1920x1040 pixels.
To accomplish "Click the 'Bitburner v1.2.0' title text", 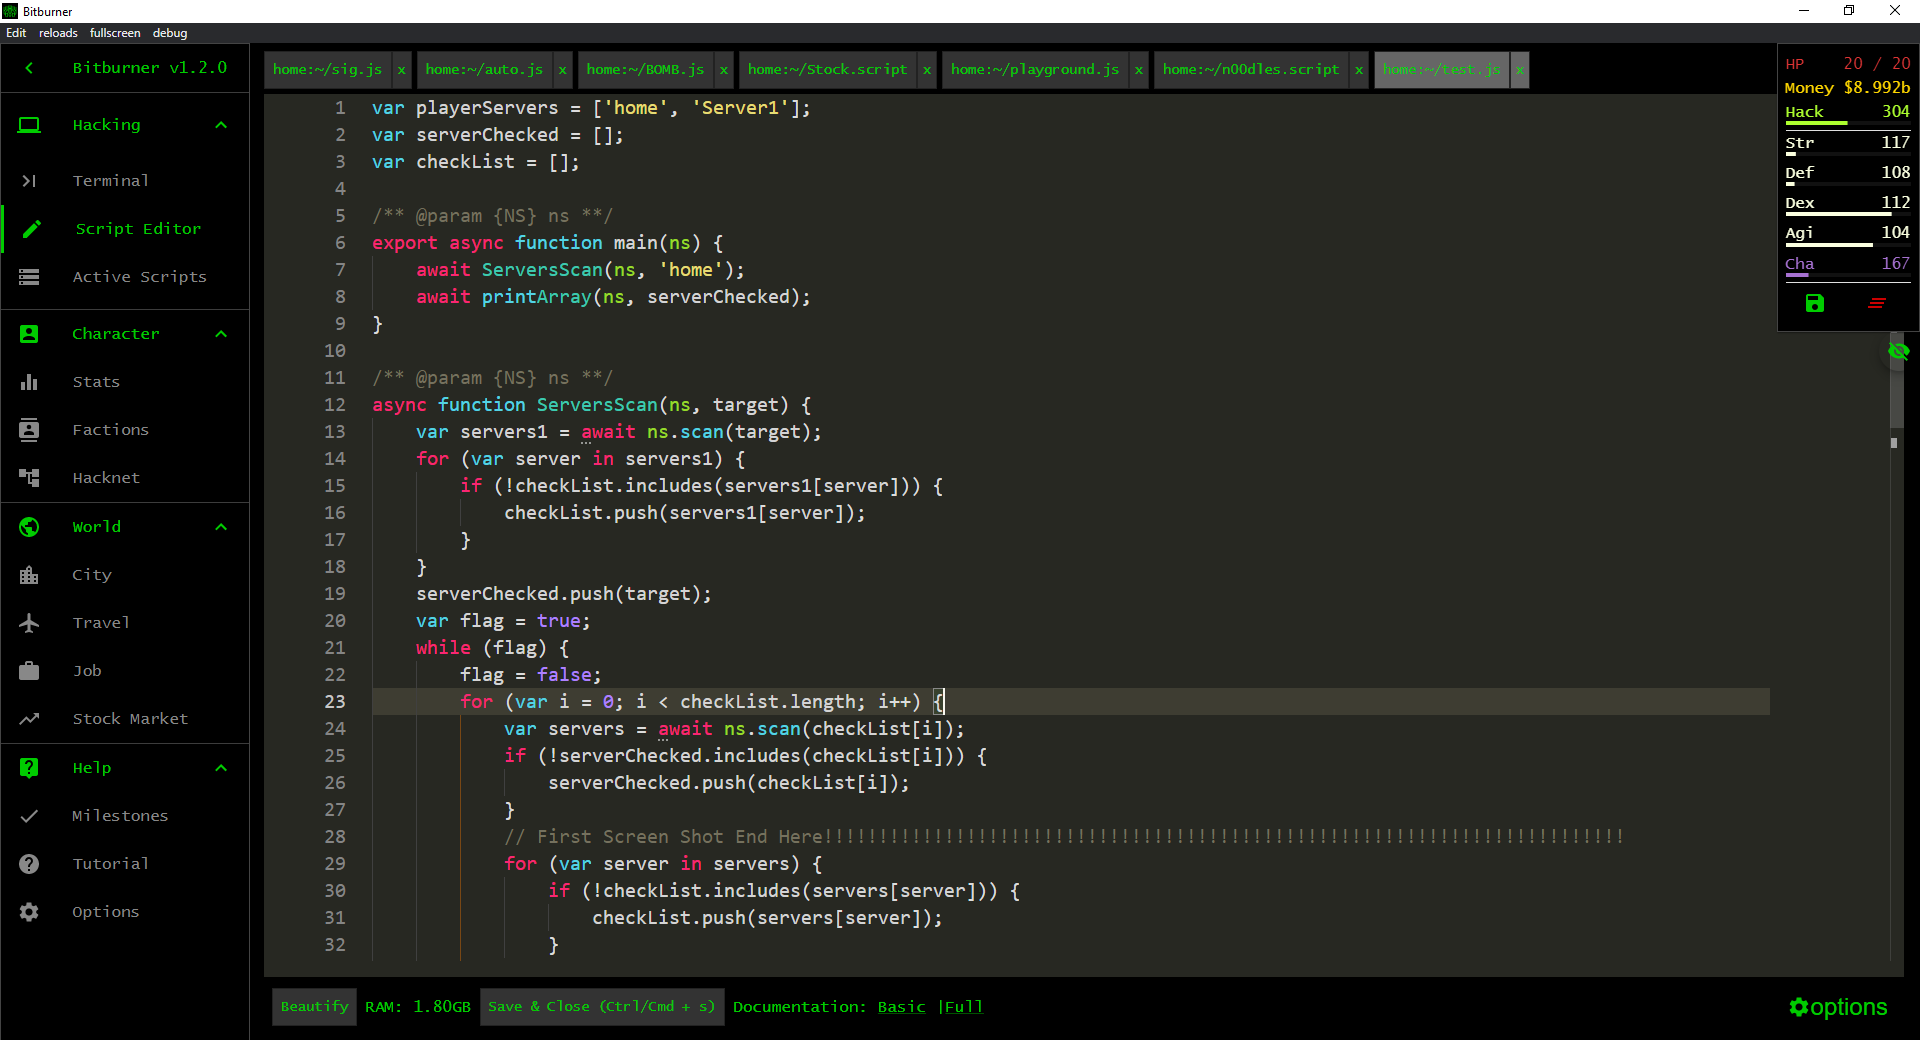I will point(150,68).
